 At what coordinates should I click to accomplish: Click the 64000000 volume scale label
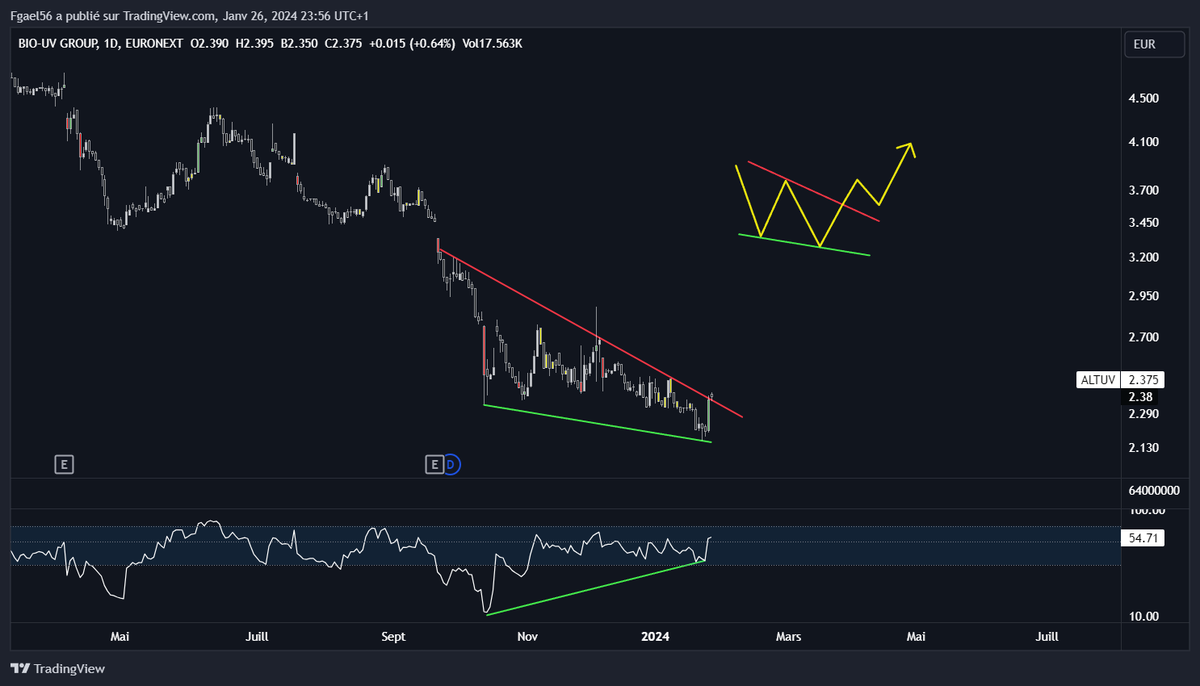pos(1152,490)
